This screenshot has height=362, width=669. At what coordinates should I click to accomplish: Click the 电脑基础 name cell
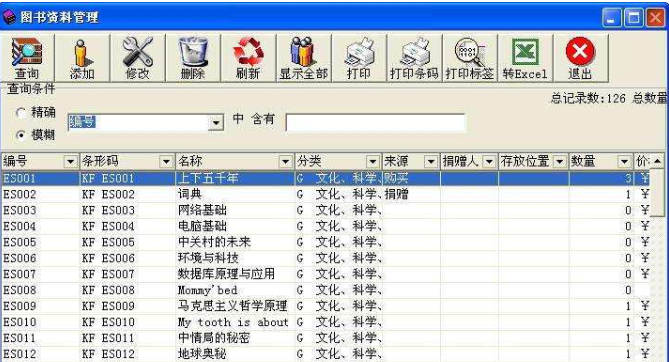(235, 226)
